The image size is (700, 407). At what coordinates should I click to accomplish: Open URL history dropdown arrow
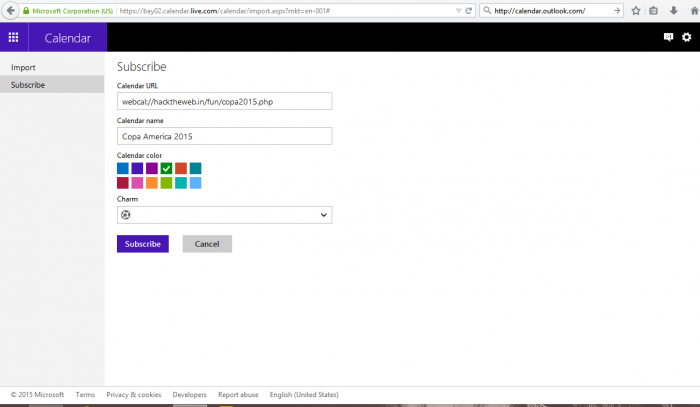(458, 11)
